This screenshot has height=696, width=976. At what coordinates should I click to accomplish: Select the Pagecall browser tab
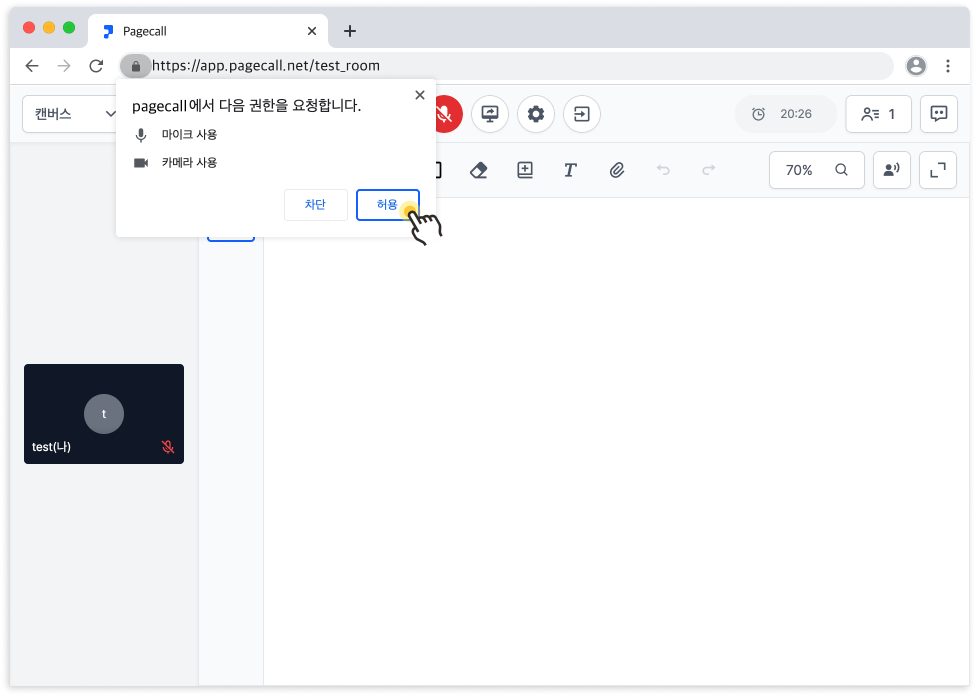tap(208, 31)
